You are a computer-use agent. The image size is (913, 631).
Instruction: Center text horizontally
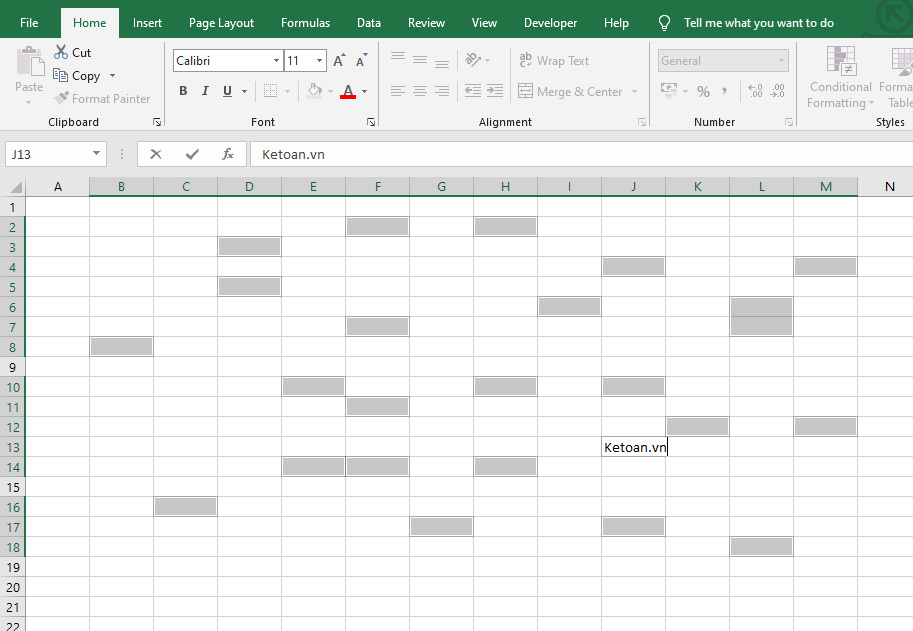click(x=420, y=91)
